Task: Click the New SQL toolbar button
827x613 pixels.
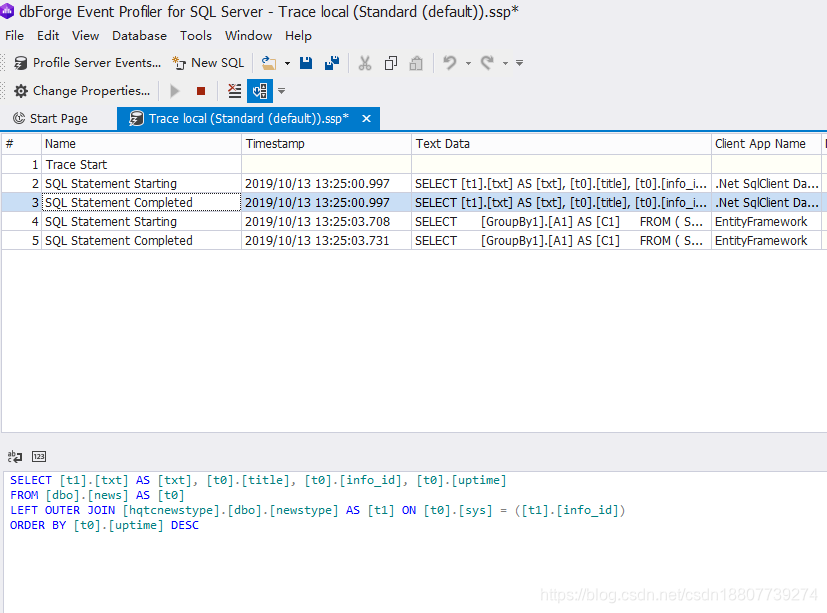Action: (x=208, y=63)
